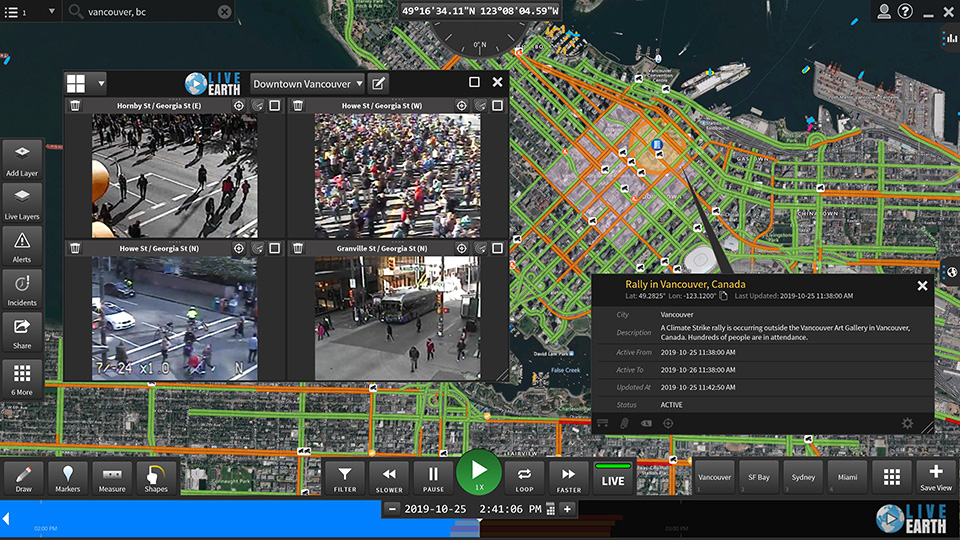Click the coordinates readout at top
The height and width of the screenshot is (540, 960).
click(479, 11)
